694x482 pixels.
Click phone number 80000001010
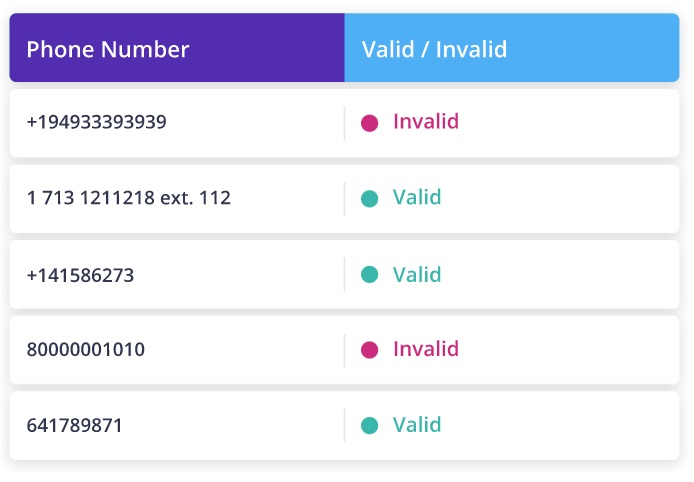[86, 350]
